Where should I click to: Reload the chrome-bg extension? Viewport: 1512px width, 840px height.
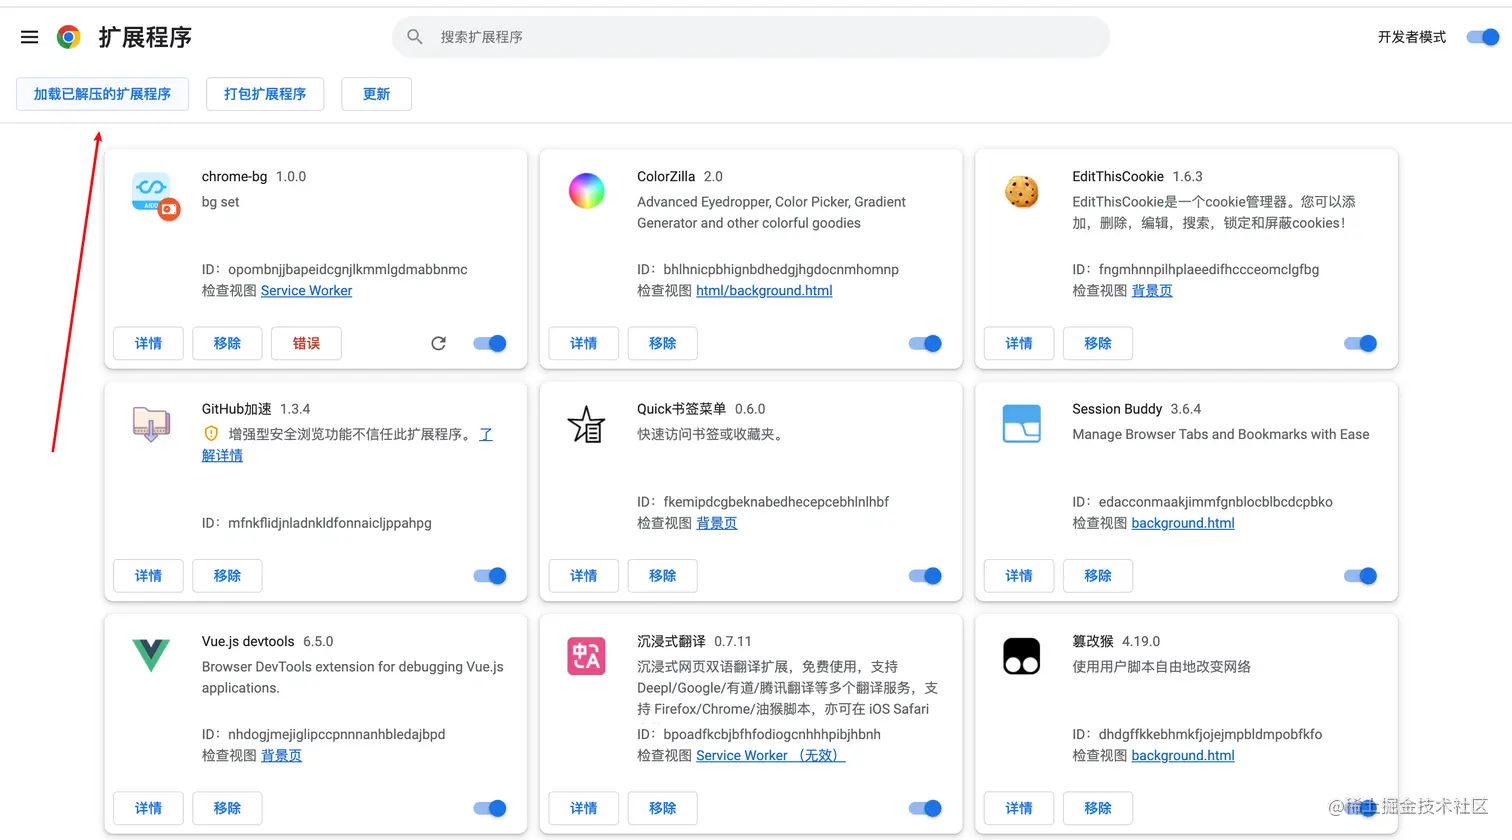click(438, 343)
